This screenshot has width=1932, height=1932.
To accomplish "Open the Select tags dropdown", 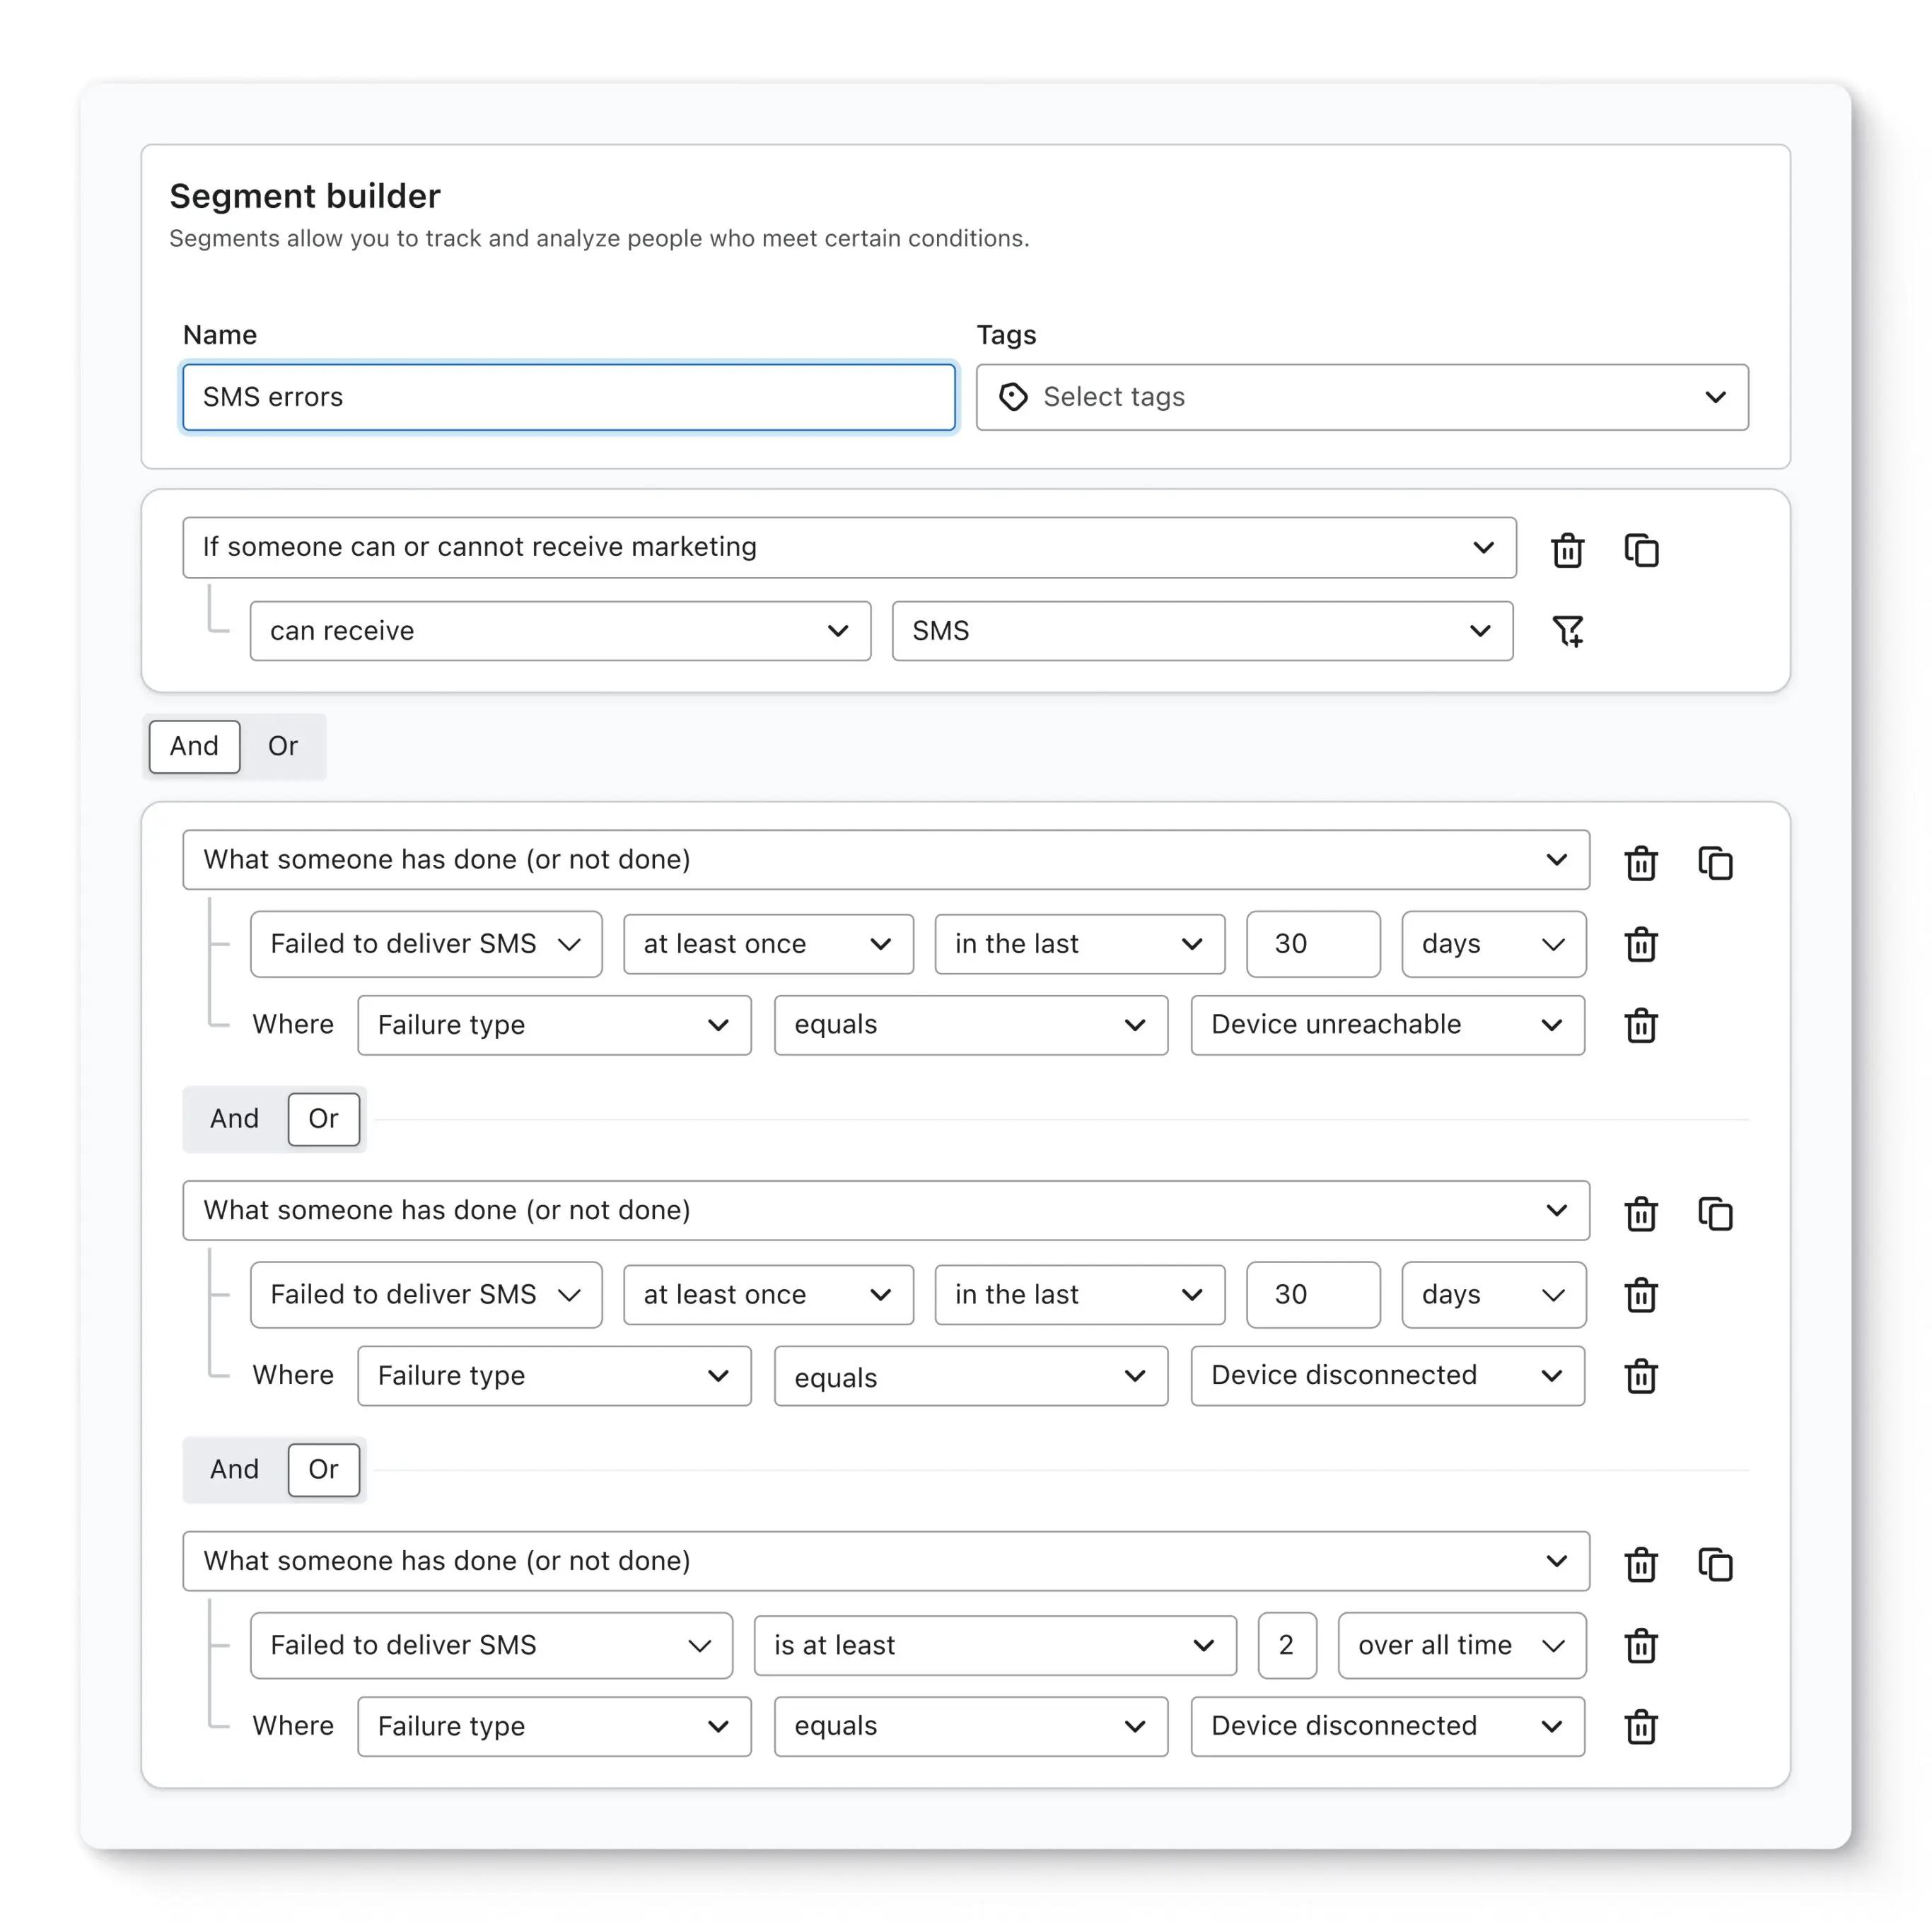I will click(x=1362, y=397).
